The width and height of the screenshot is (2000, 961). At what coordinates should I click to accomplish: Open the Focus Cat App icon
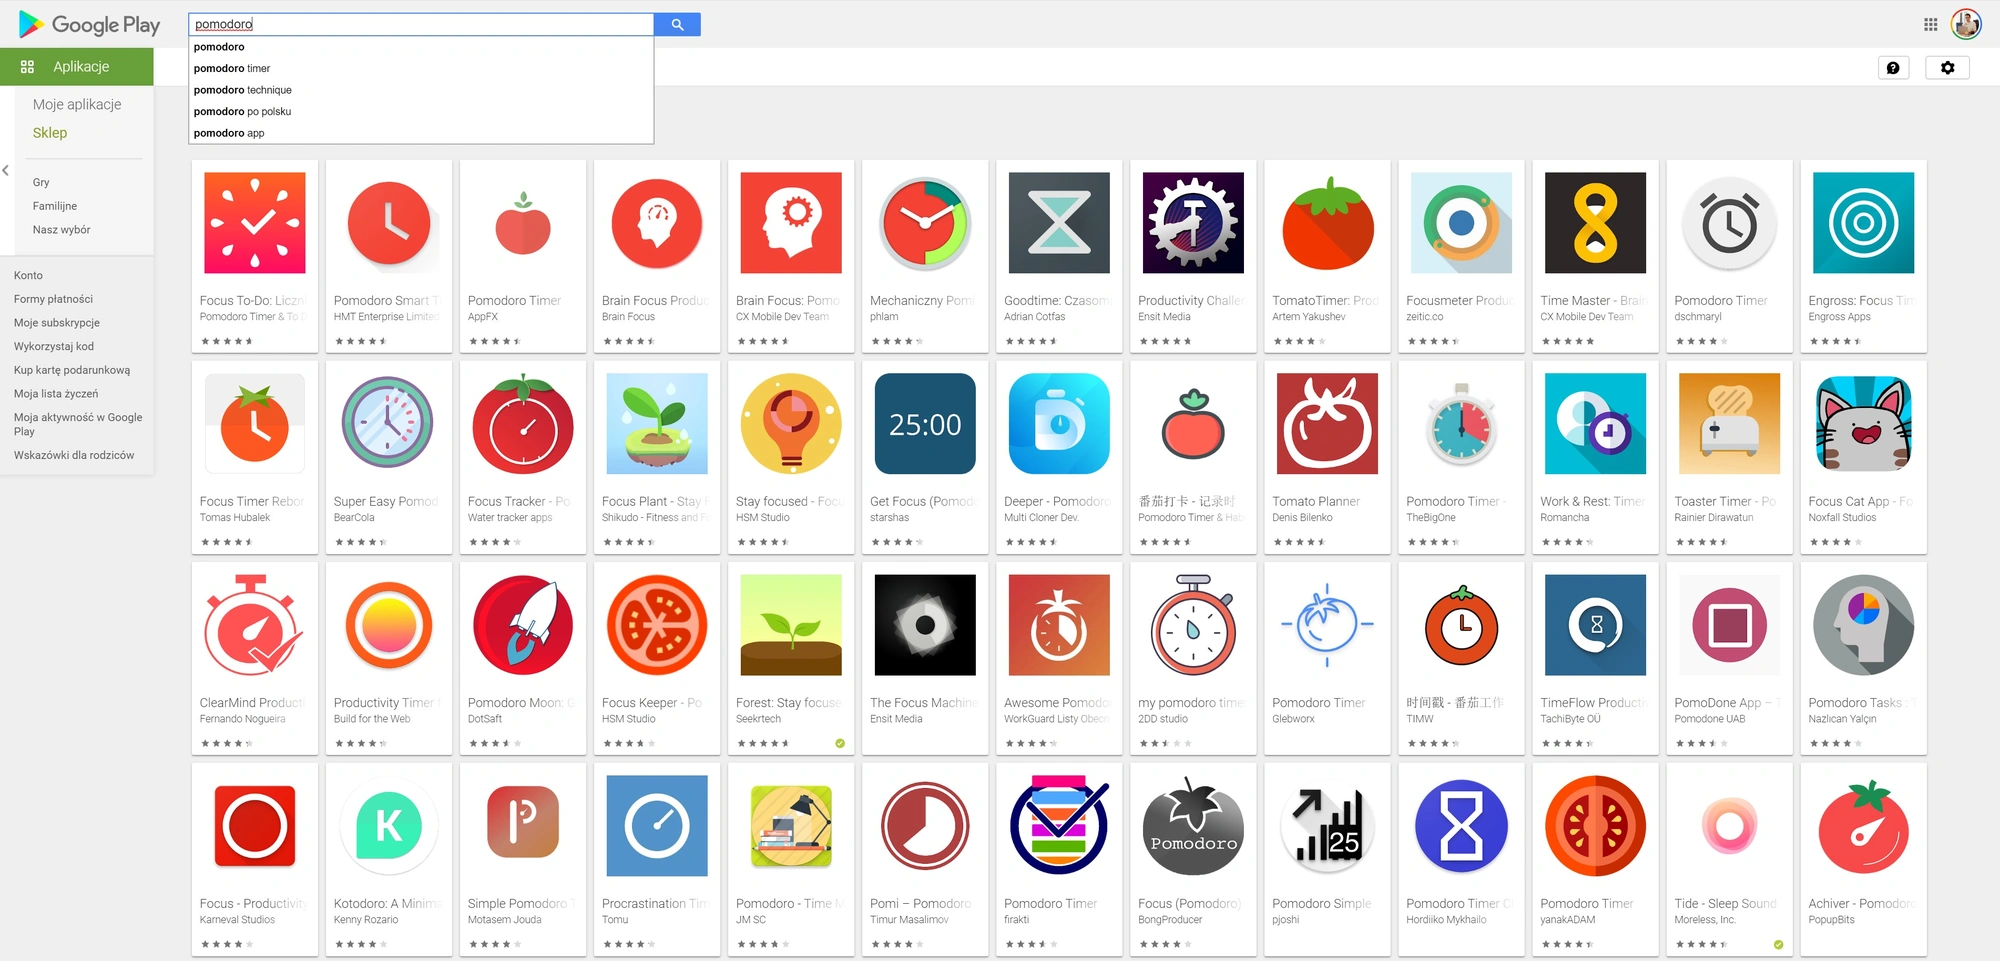coord(1863,424)
